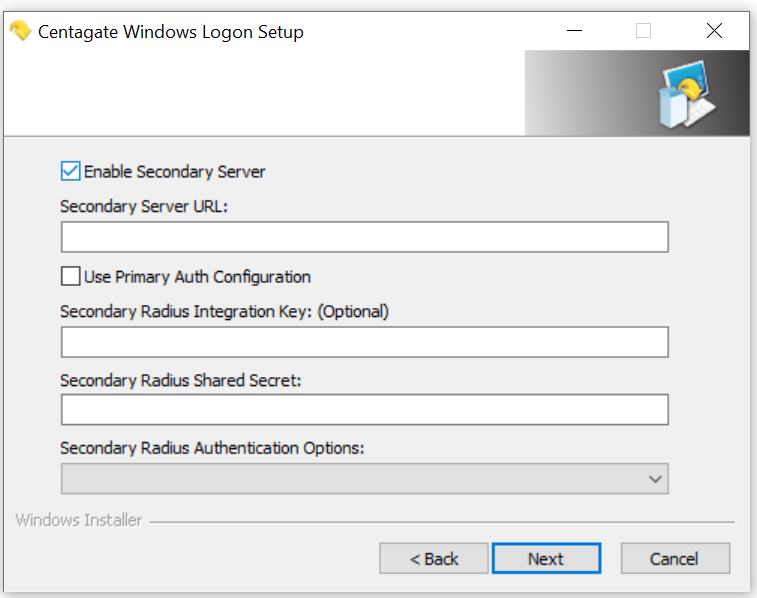Open the Secondary Radius Authentication Options dropdown
Viewport: 757px width, 598px height.
pyautogui.click(x=364, y=479)
